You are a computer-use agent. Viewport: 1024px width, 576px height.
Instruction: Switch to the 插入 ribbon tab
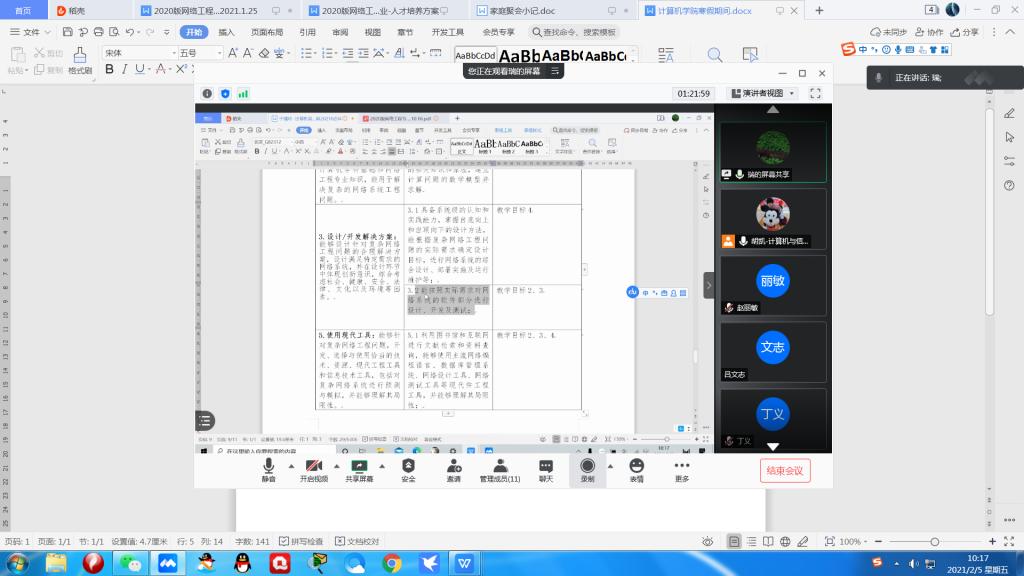click(227, 32)
